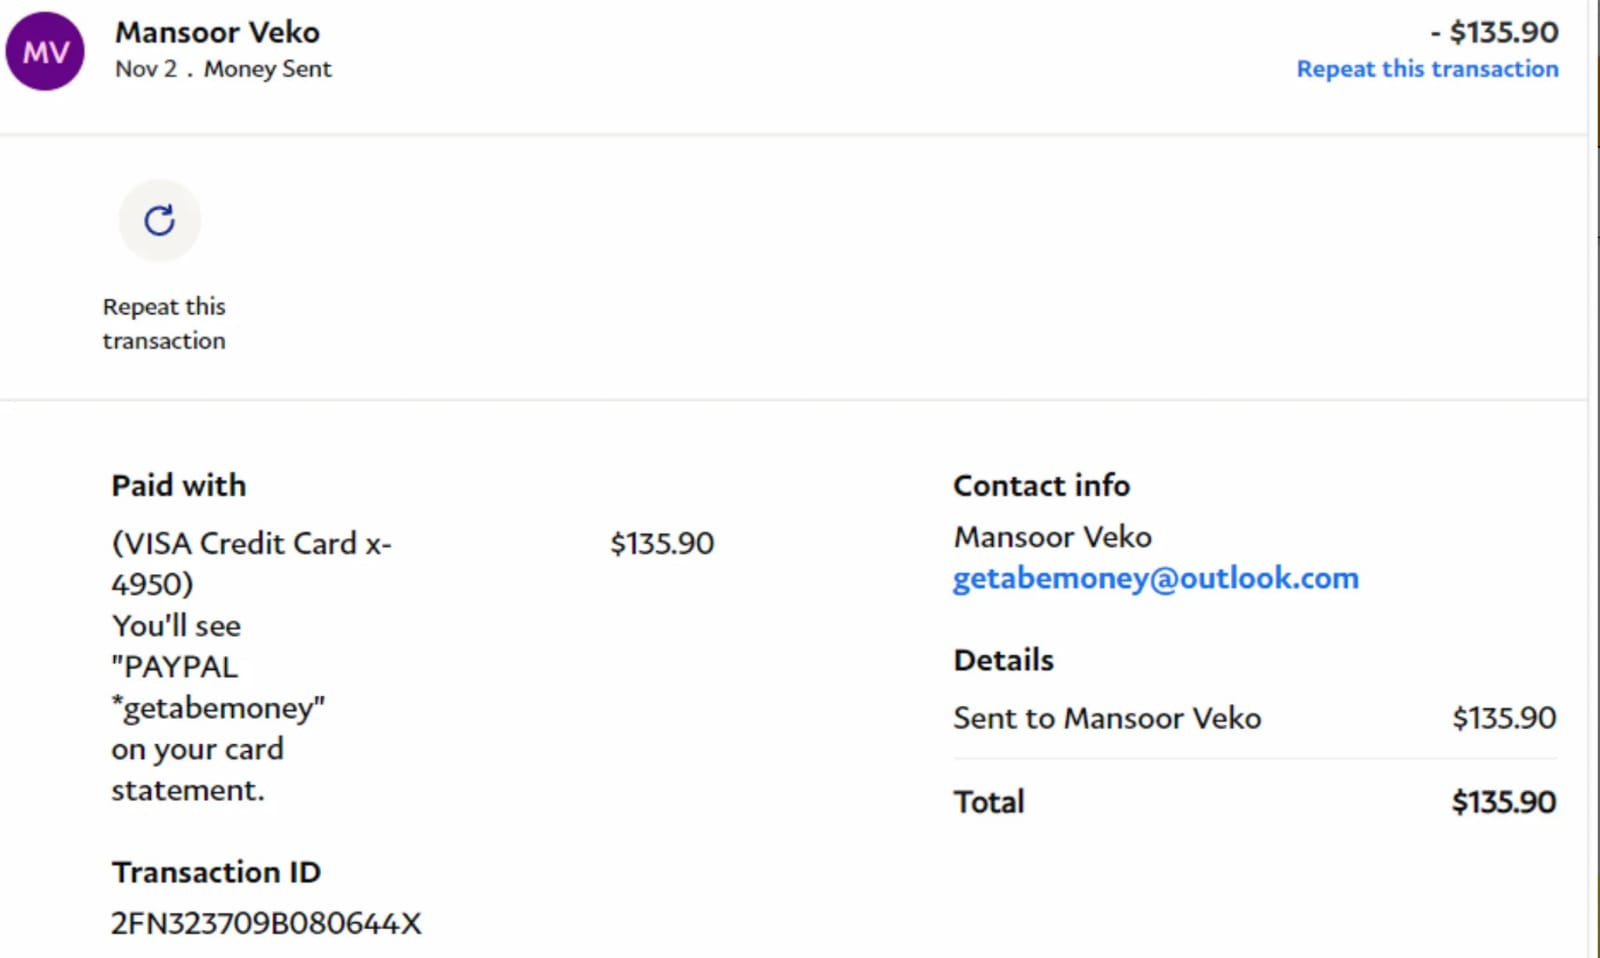Click the circular repeat arrow icon
This screenshot has width=1600, height=958.
click(160, 220)
